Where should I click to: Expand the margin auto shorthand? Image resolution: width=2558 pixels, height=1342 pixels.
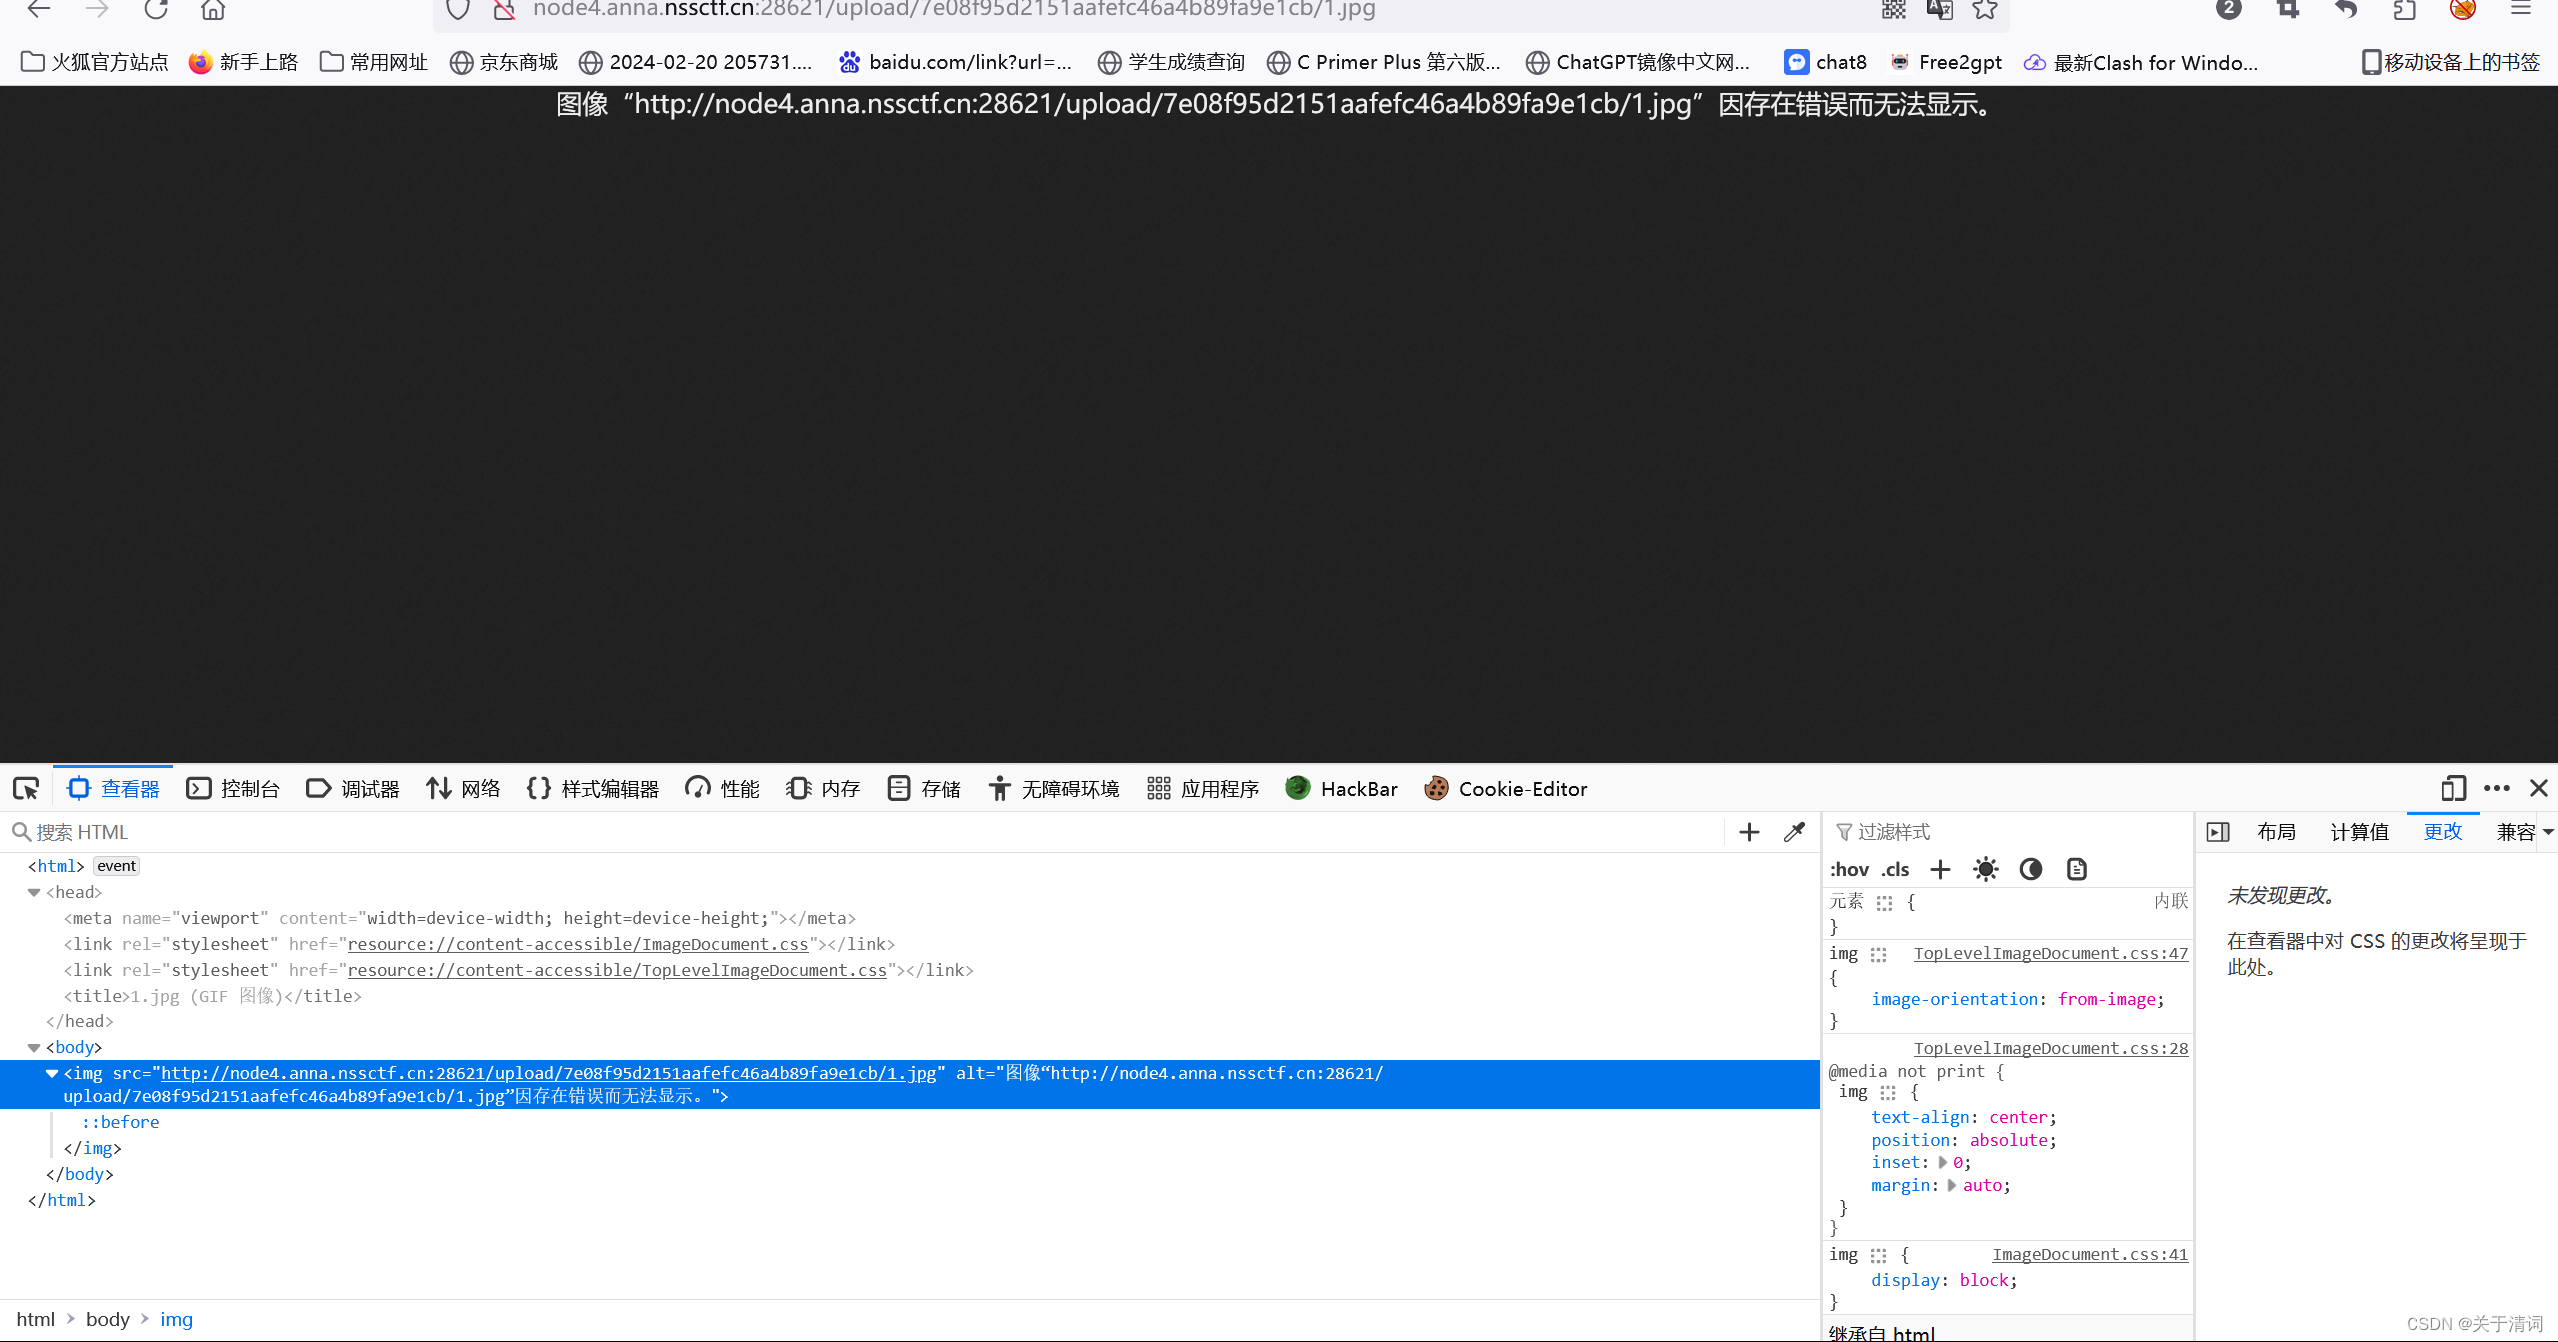tap(1952, 1185)
